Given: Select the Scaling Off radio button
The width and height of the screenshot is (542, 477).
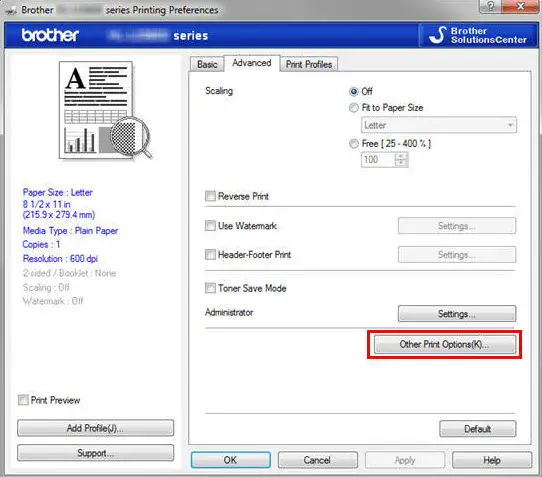Looking at the screenshot, I should 353,92.
